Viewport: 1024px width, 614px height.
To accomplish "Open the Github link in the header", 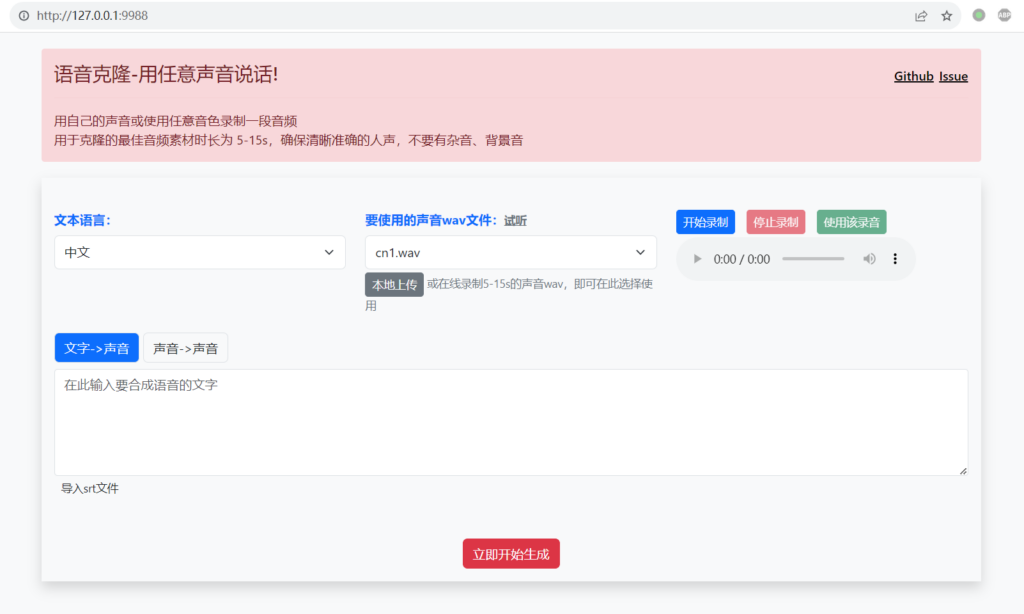I will (913, 75).
